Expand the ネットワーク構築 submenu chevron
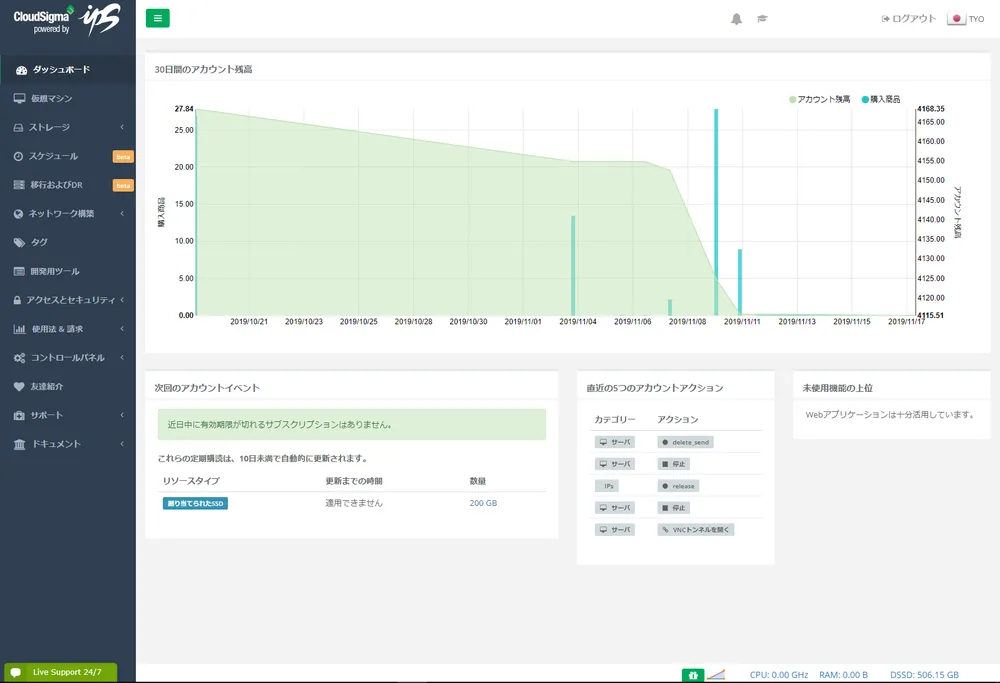1000x683 pixels. [122, 214]
